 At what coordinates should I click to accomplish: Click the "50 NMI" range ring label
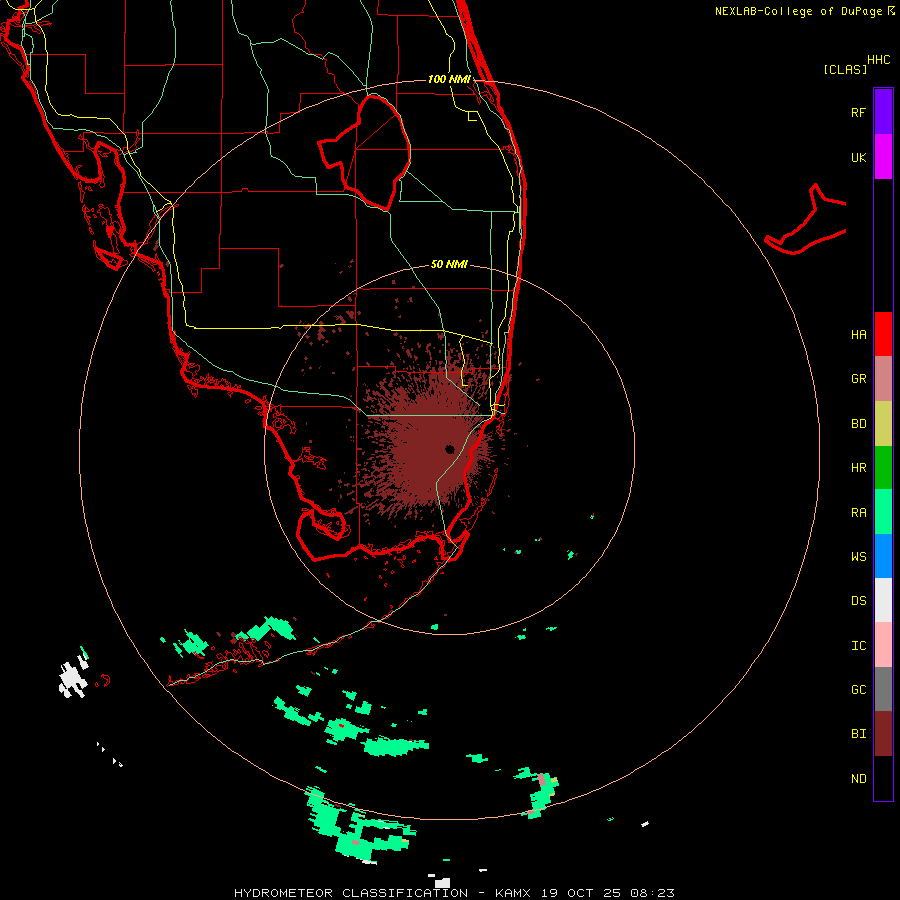(x=449, y=264)
